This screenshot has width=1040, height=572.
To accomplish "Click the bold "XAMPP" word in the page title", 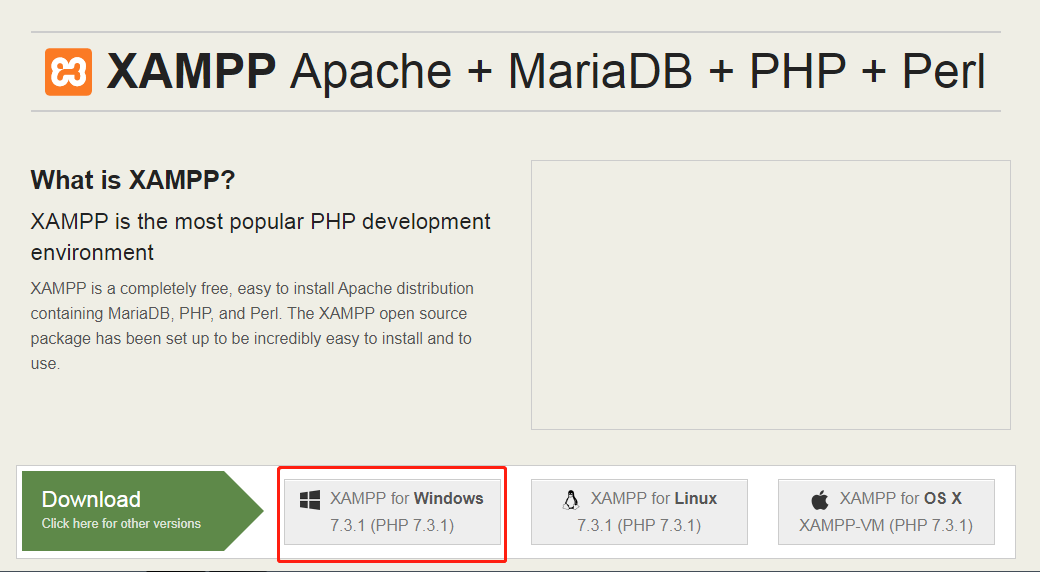I will click(x=192, y=72).
